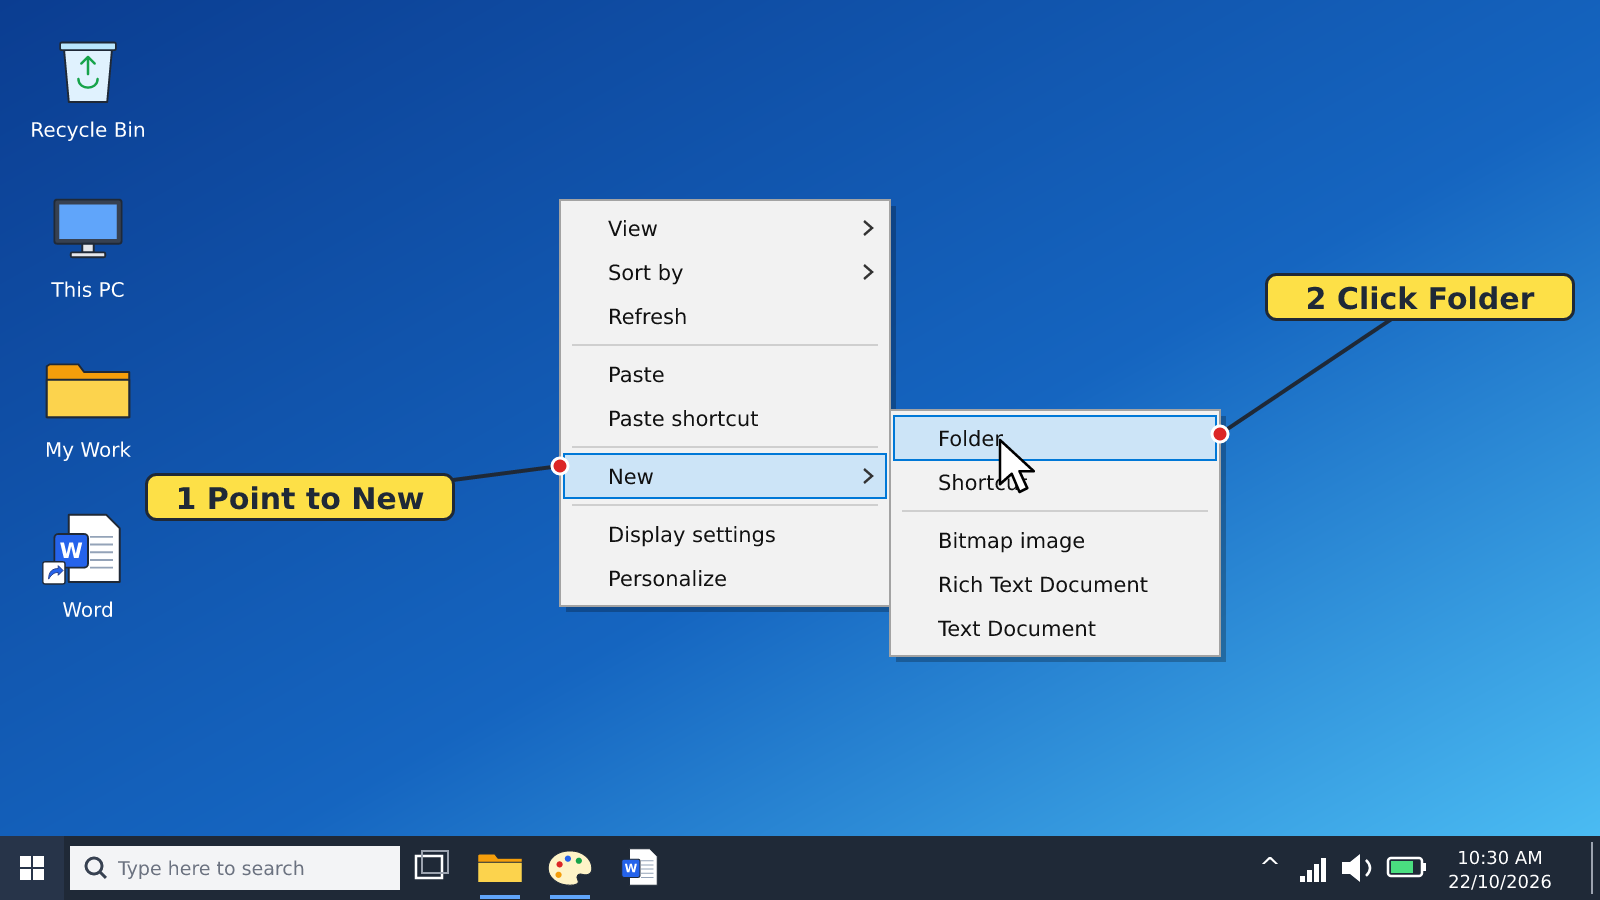Choose Refresh from the context menu
The height and width of the screenshot is (900, 1600).
[x=725, y=316]
